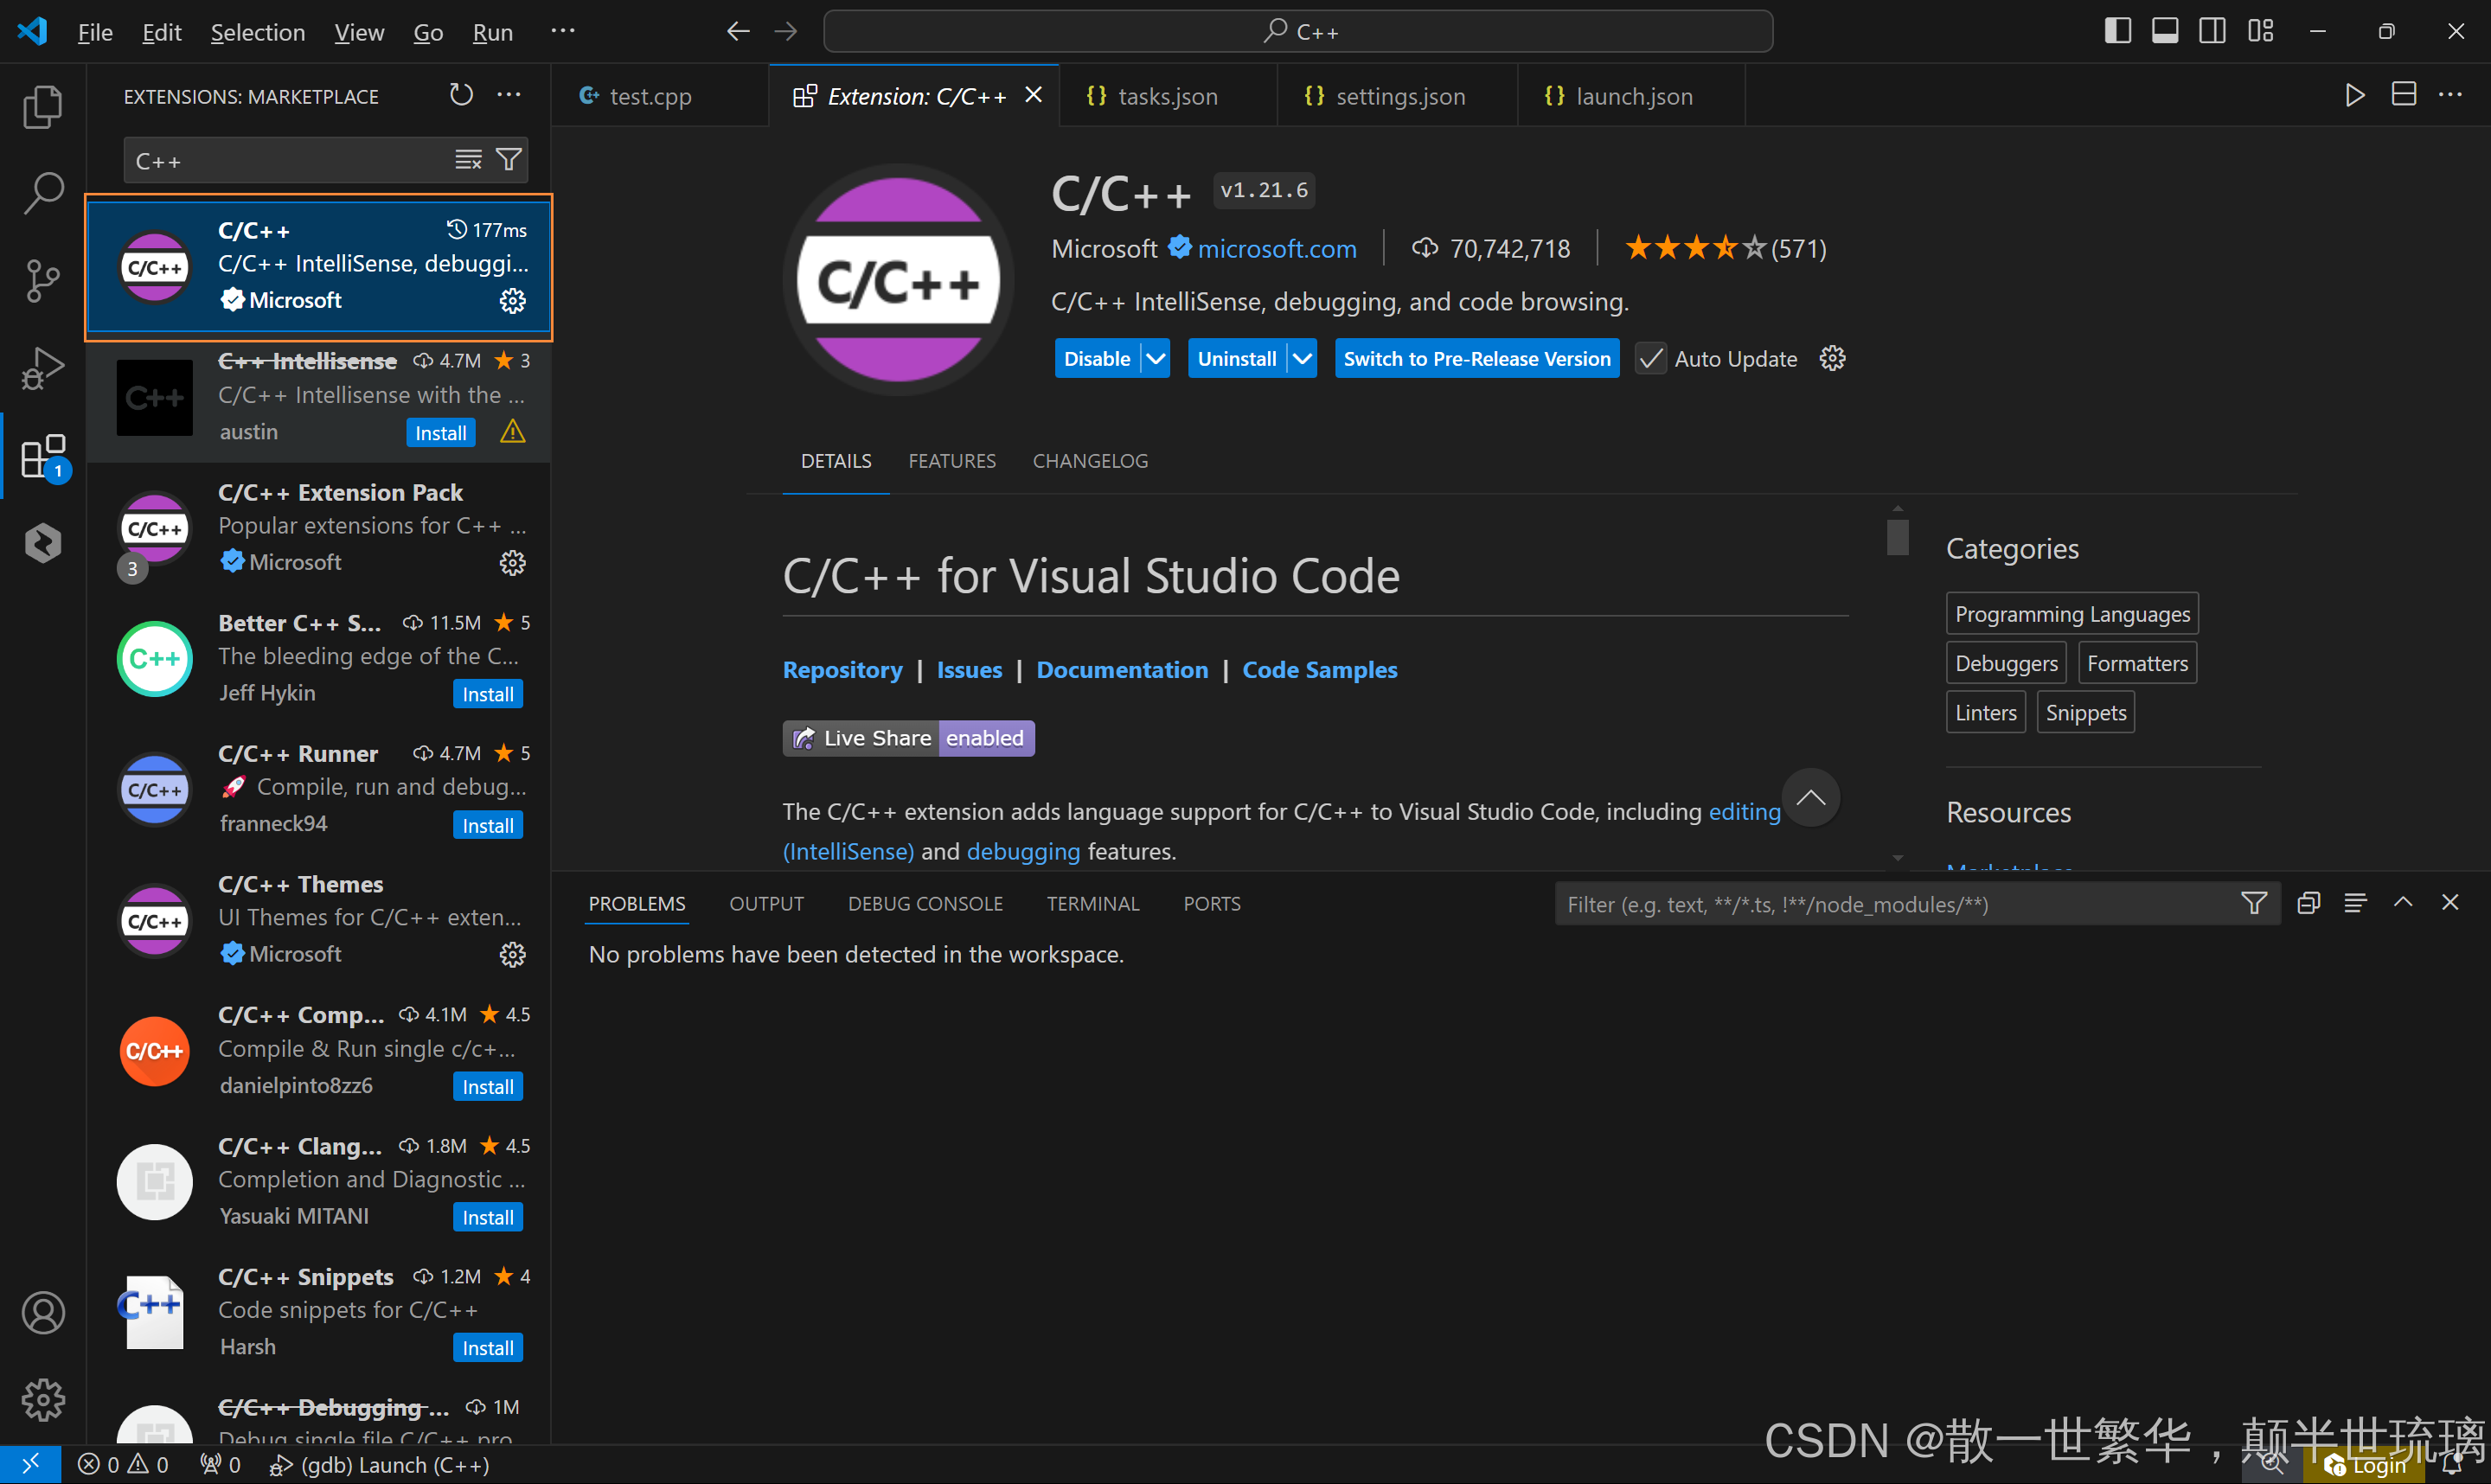This screenshot has height=1484, width=2491.
Task: Expand the Uninstall button dropdown arrow
Action: 1302,359
